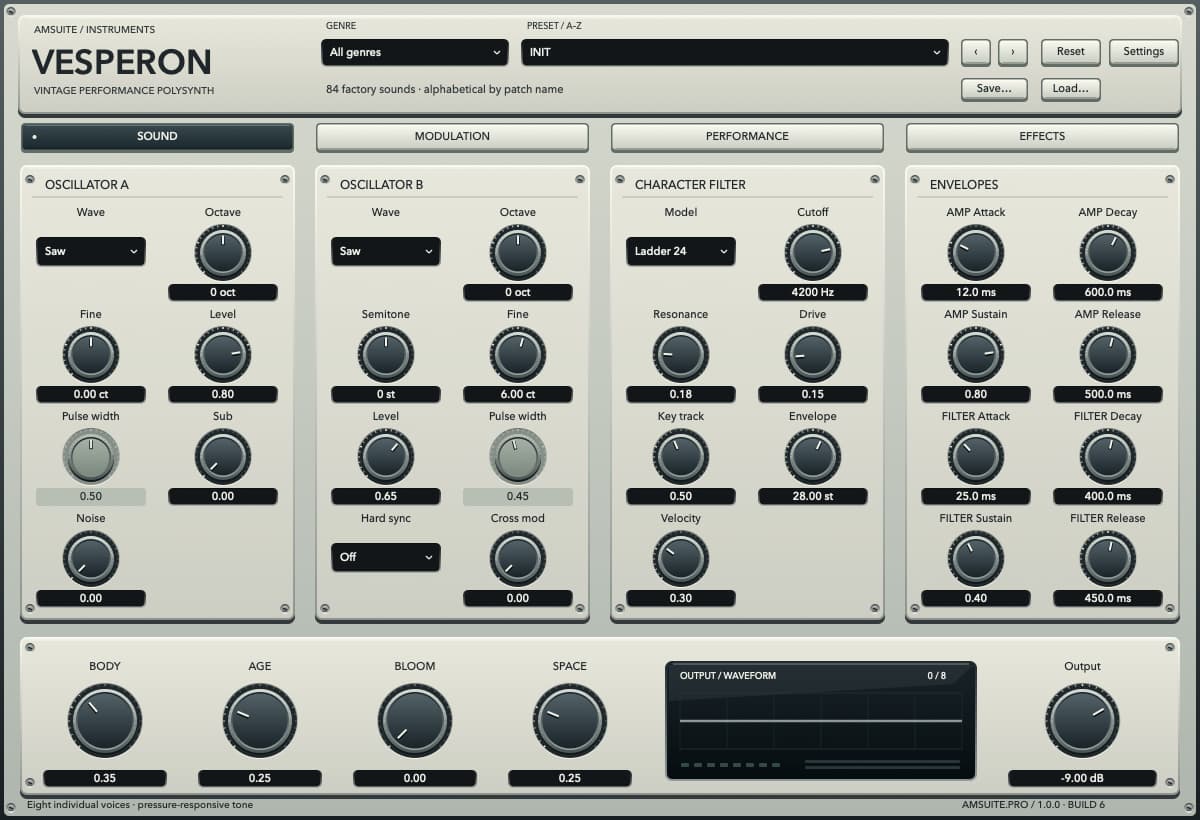Viewport: 1200px width, 820px height.
Task: Click the master Output knob
Action: click(1082, 721)
